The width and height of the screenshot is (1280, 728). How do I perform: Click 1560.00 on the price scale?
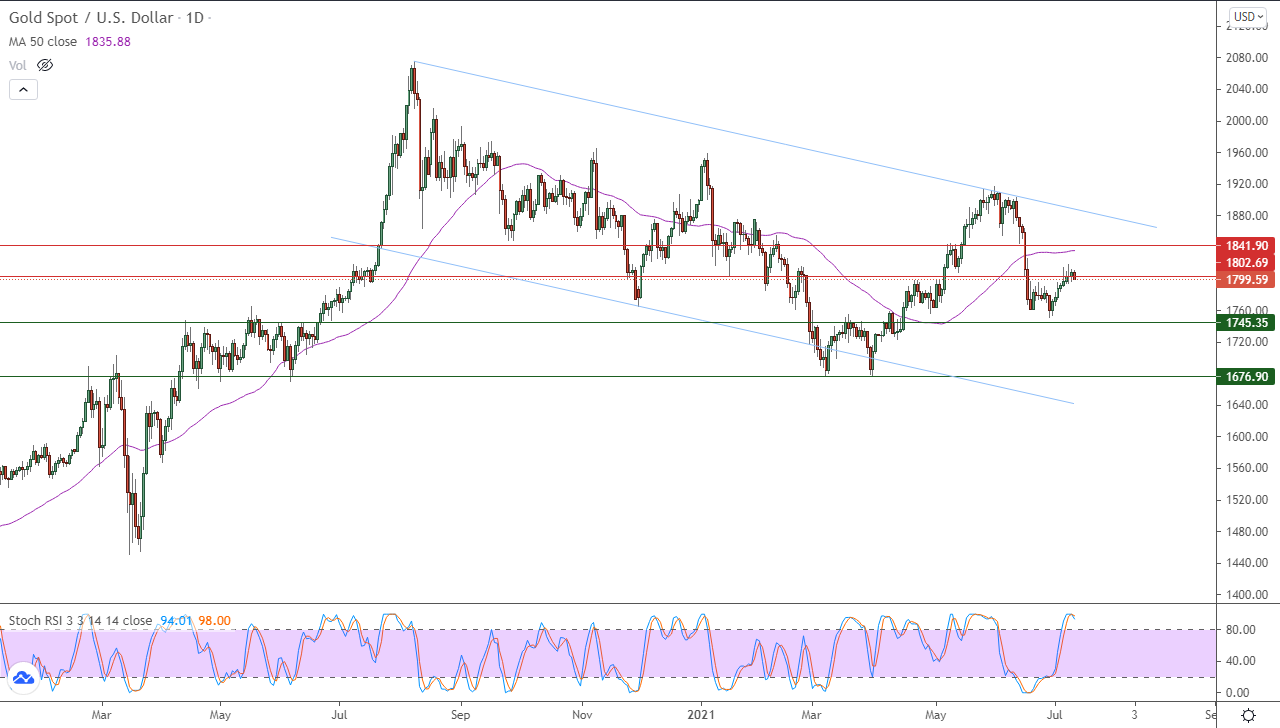click(x=1248, y=468)
